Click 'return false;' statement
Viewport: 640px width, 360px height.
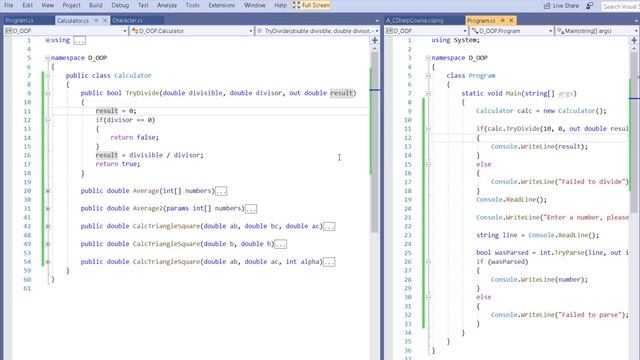(134, 138)
